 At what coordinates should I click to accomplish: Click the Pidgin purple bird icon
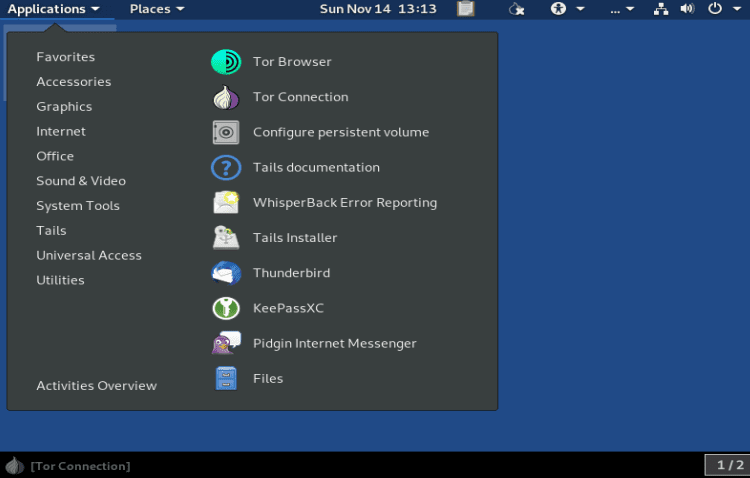click(226, 343)
